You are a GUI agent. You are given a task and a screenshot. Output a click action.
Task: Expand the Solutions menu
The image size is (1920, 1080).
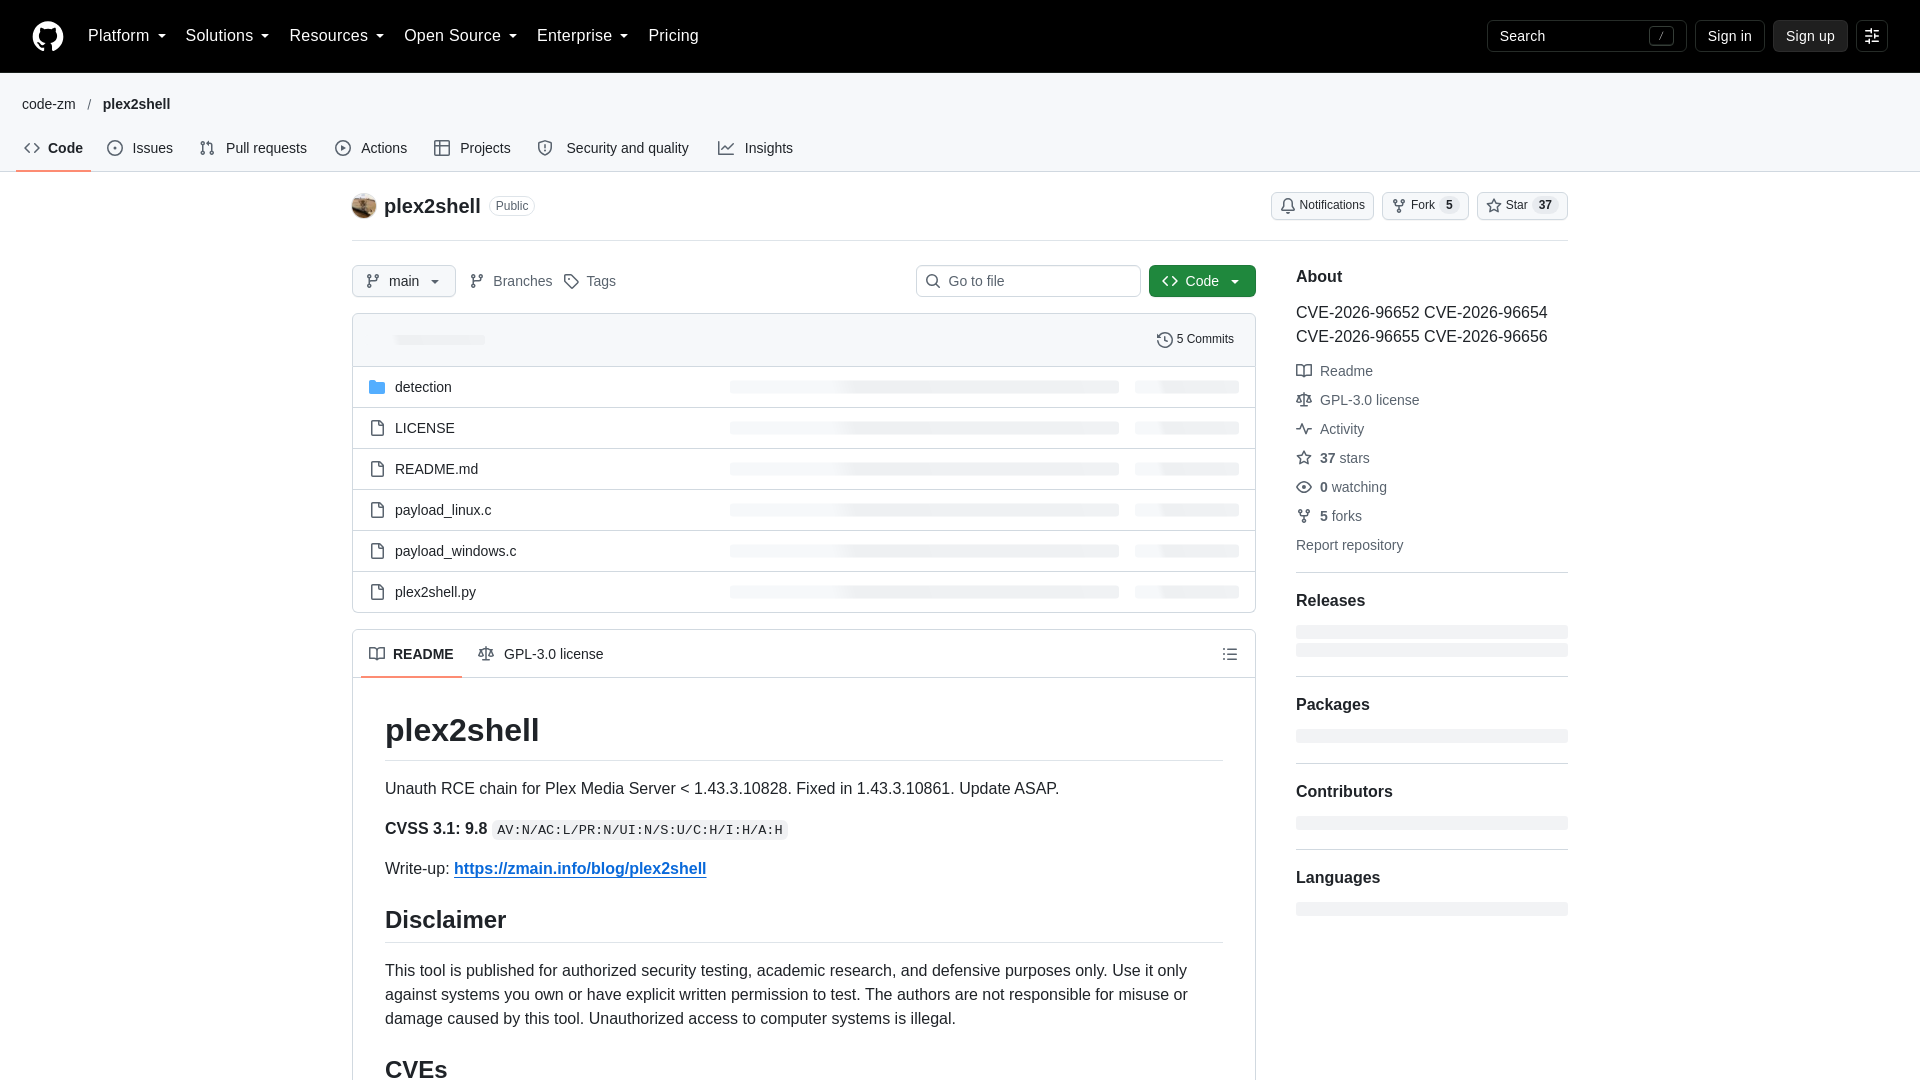pos(227,36)
